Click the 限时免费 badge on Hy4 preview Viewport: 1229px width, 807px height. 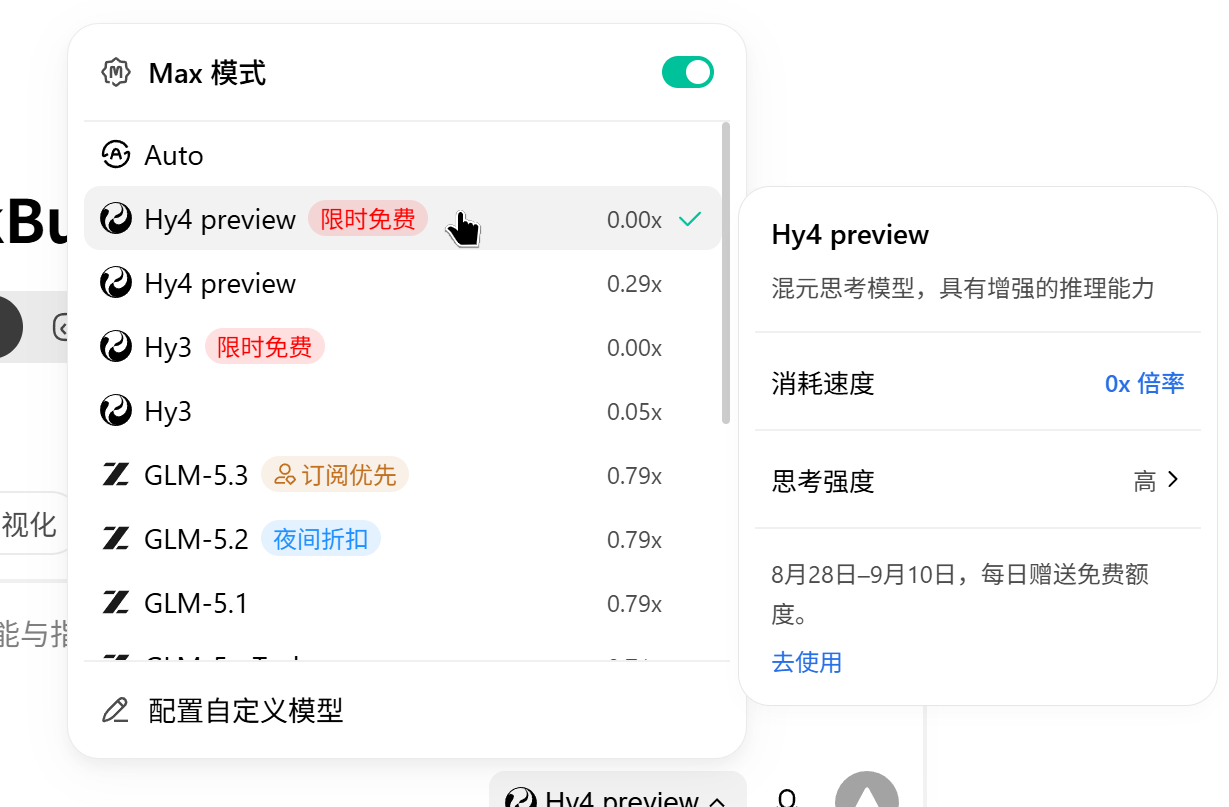coord(368,219)
